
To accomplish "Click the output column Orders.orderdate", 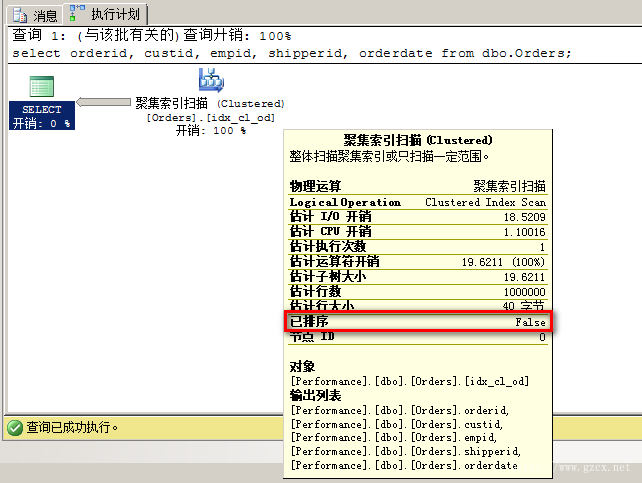I will click(x=404, y=465).
